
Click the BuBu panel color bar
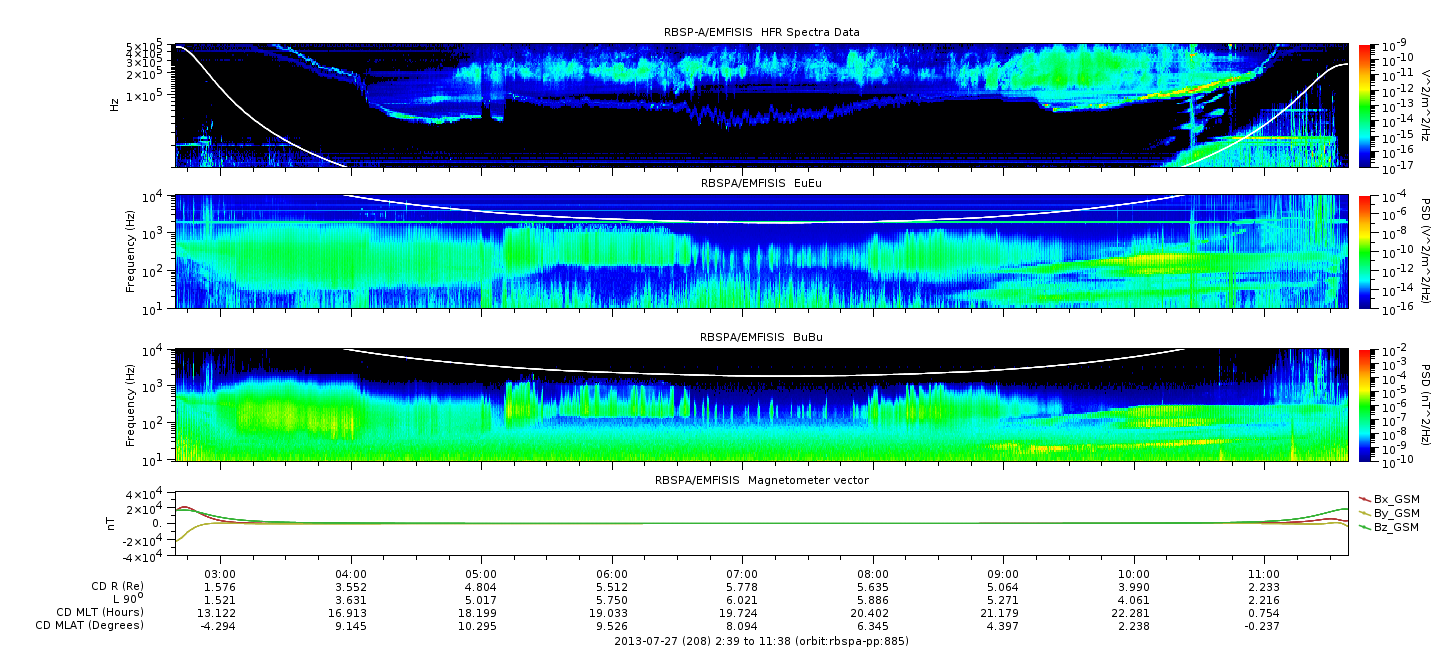(1365, 405)
